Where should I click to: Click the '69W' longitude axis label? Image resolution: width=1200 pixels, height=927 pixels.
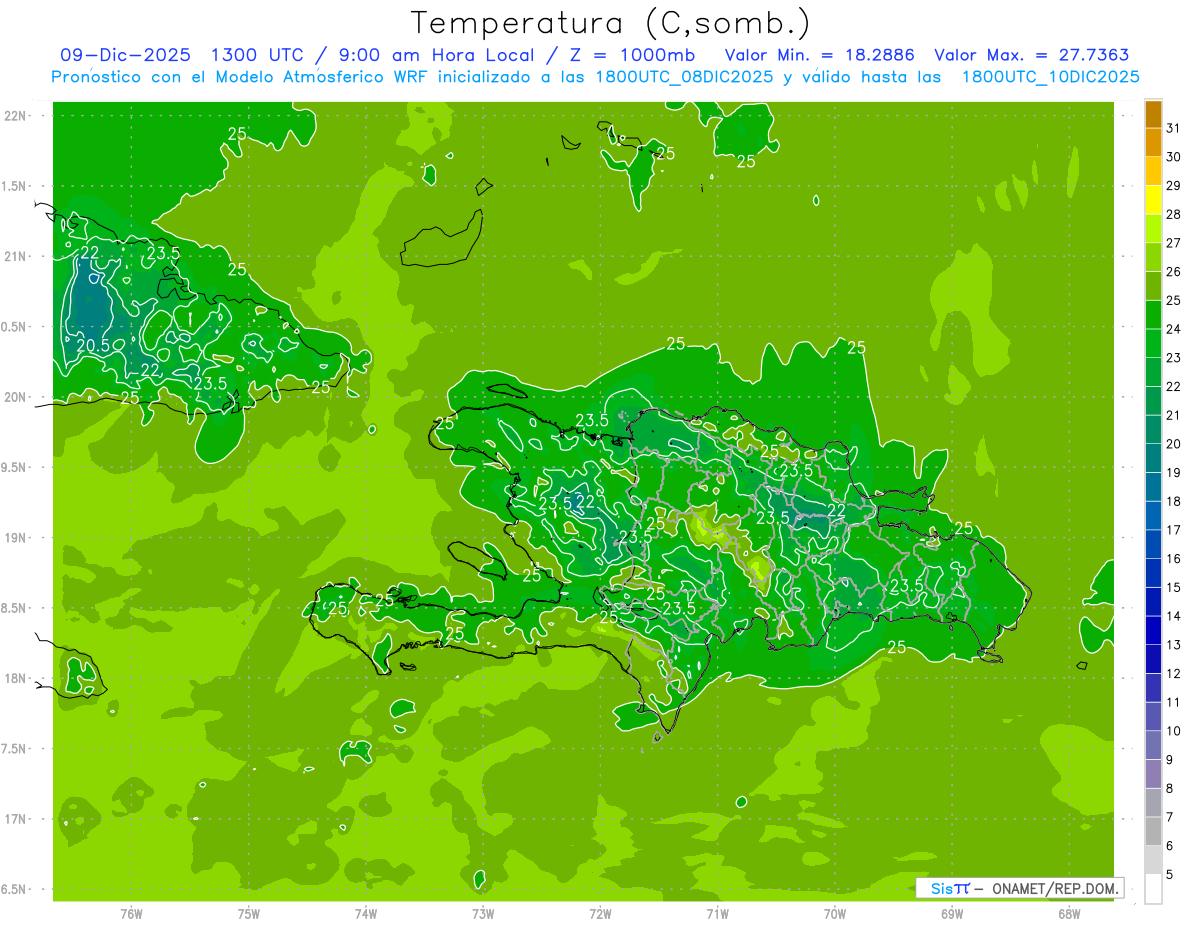point(951,913)
